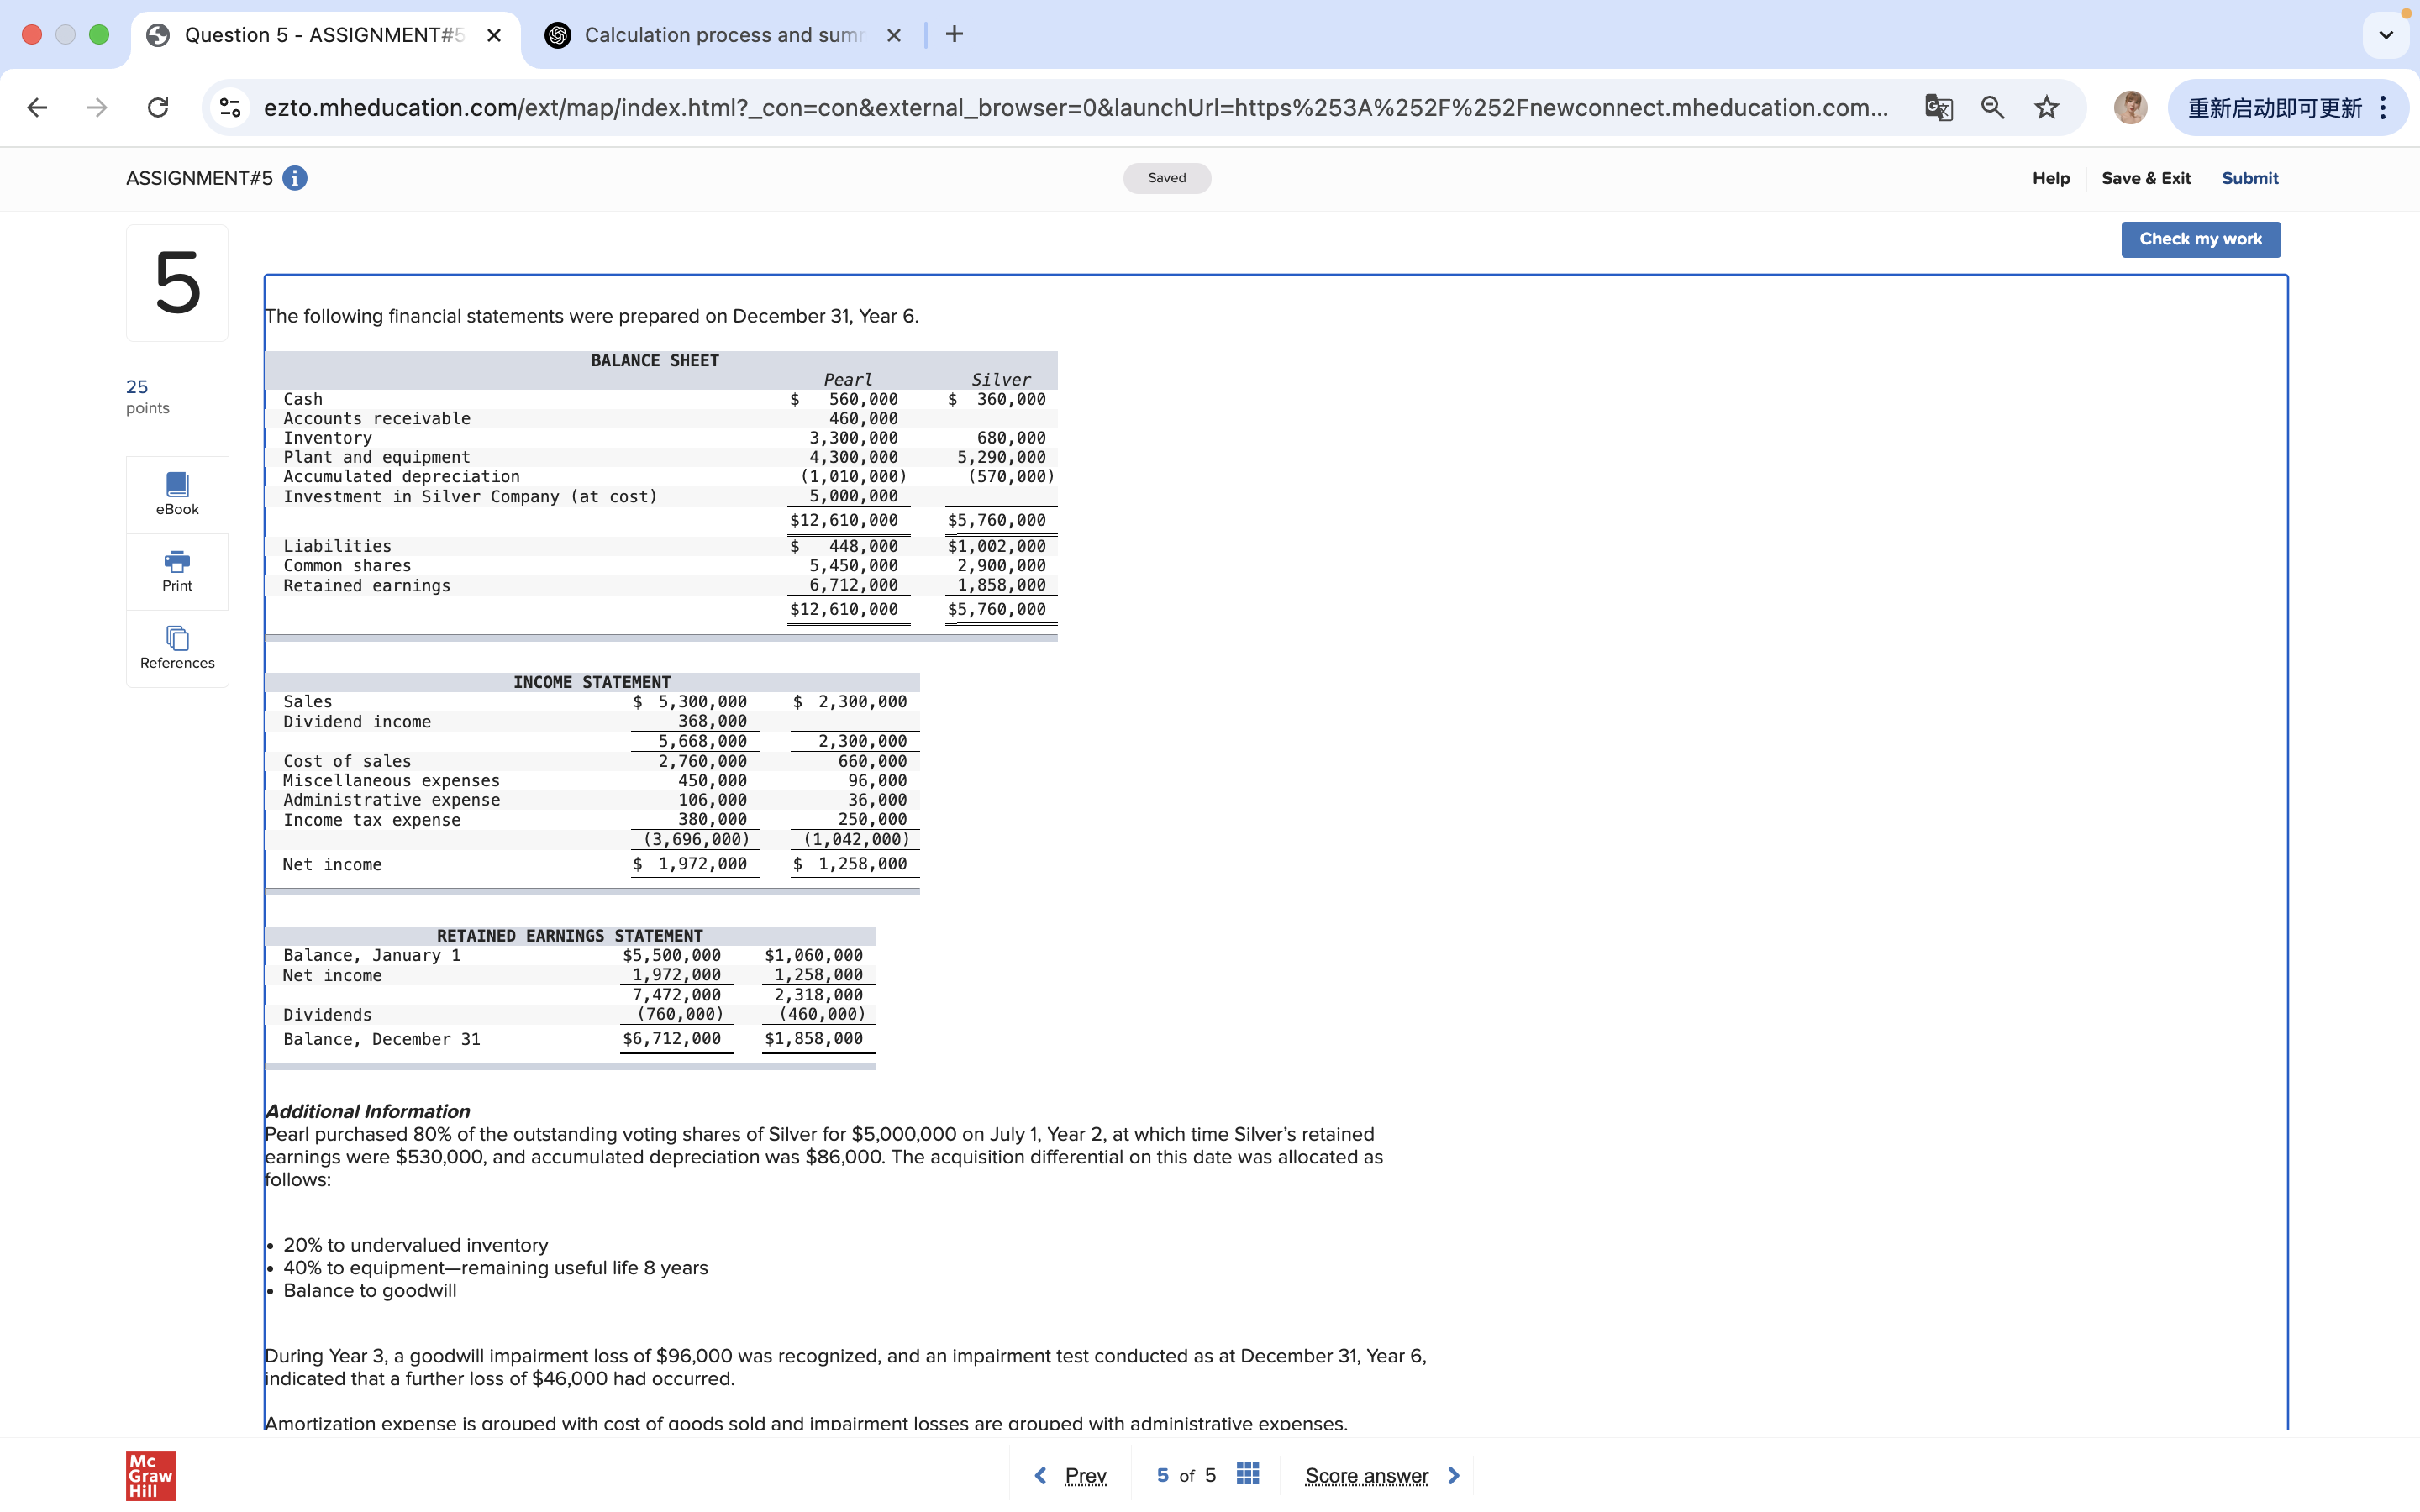Click the Submit link
Image resolution: width=2420 pixels, height=1512 pixels.
pos(2249,178)
